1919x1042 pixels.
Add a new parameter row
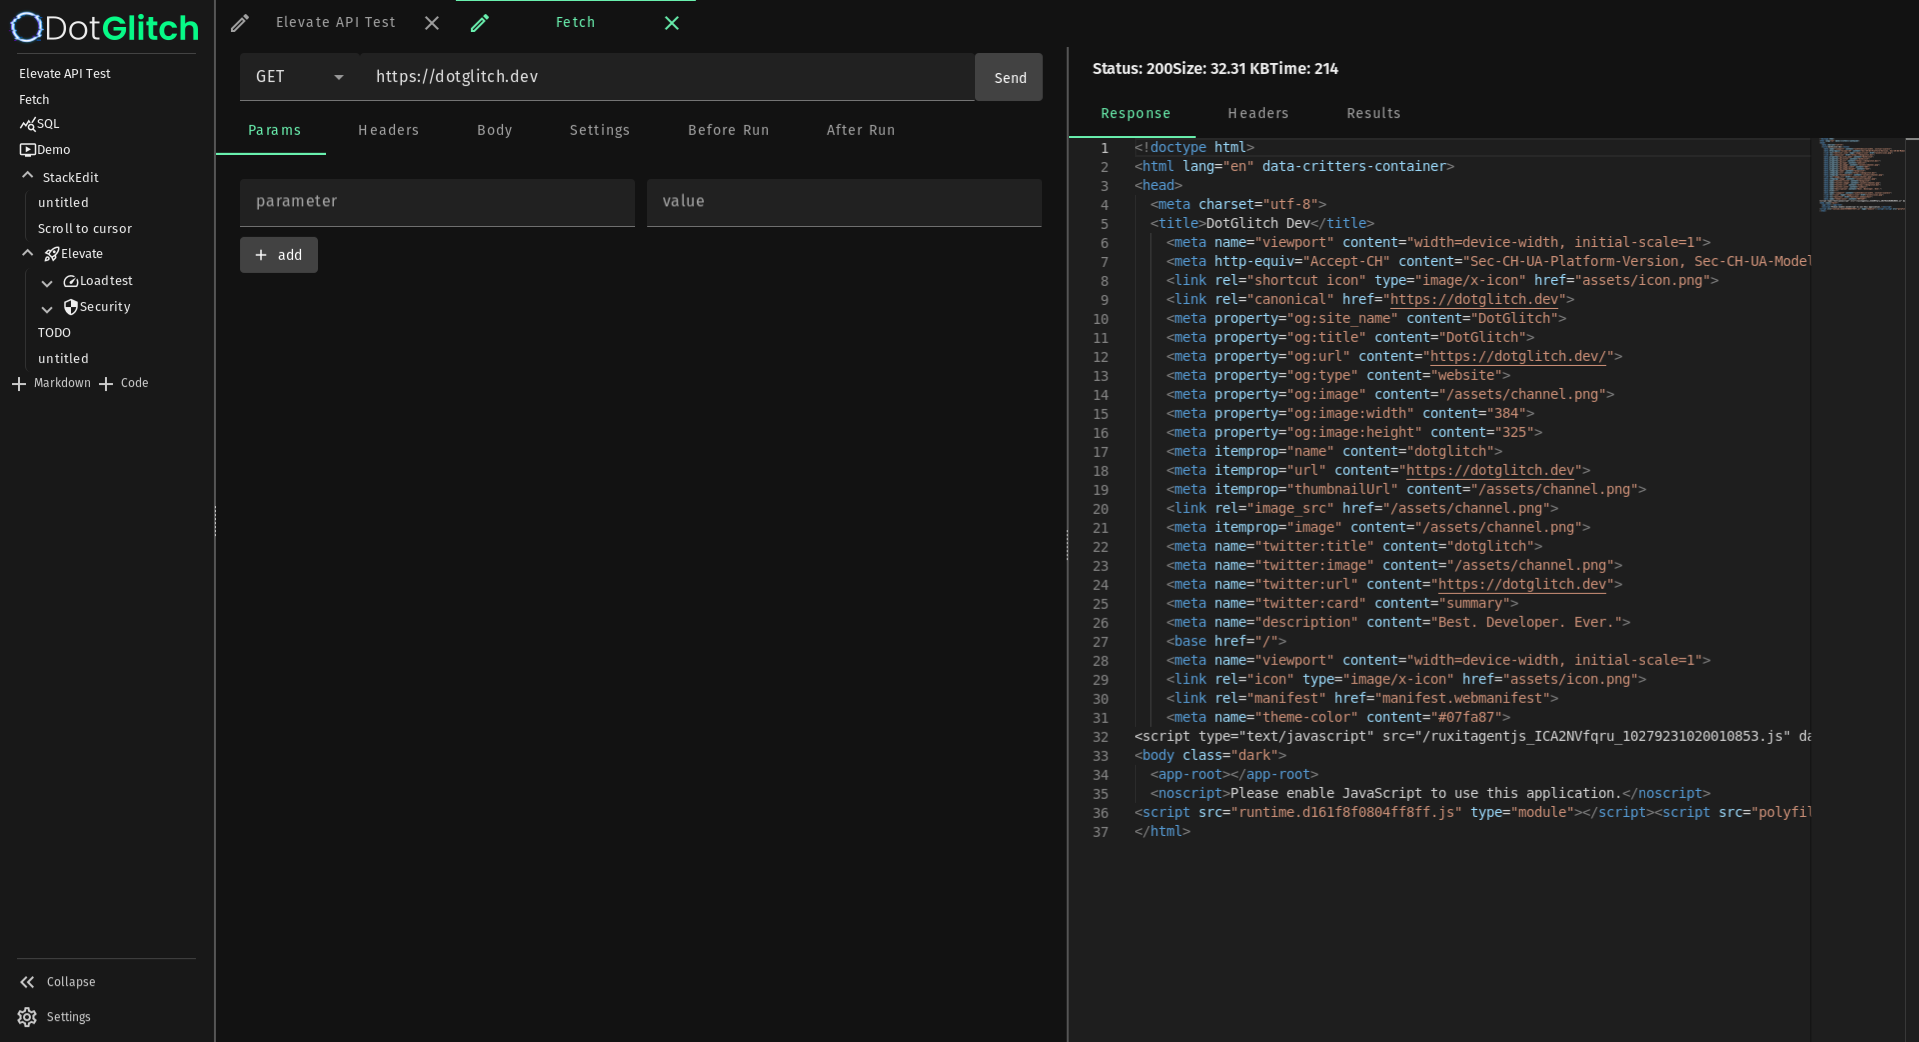(x=279, y=255)
